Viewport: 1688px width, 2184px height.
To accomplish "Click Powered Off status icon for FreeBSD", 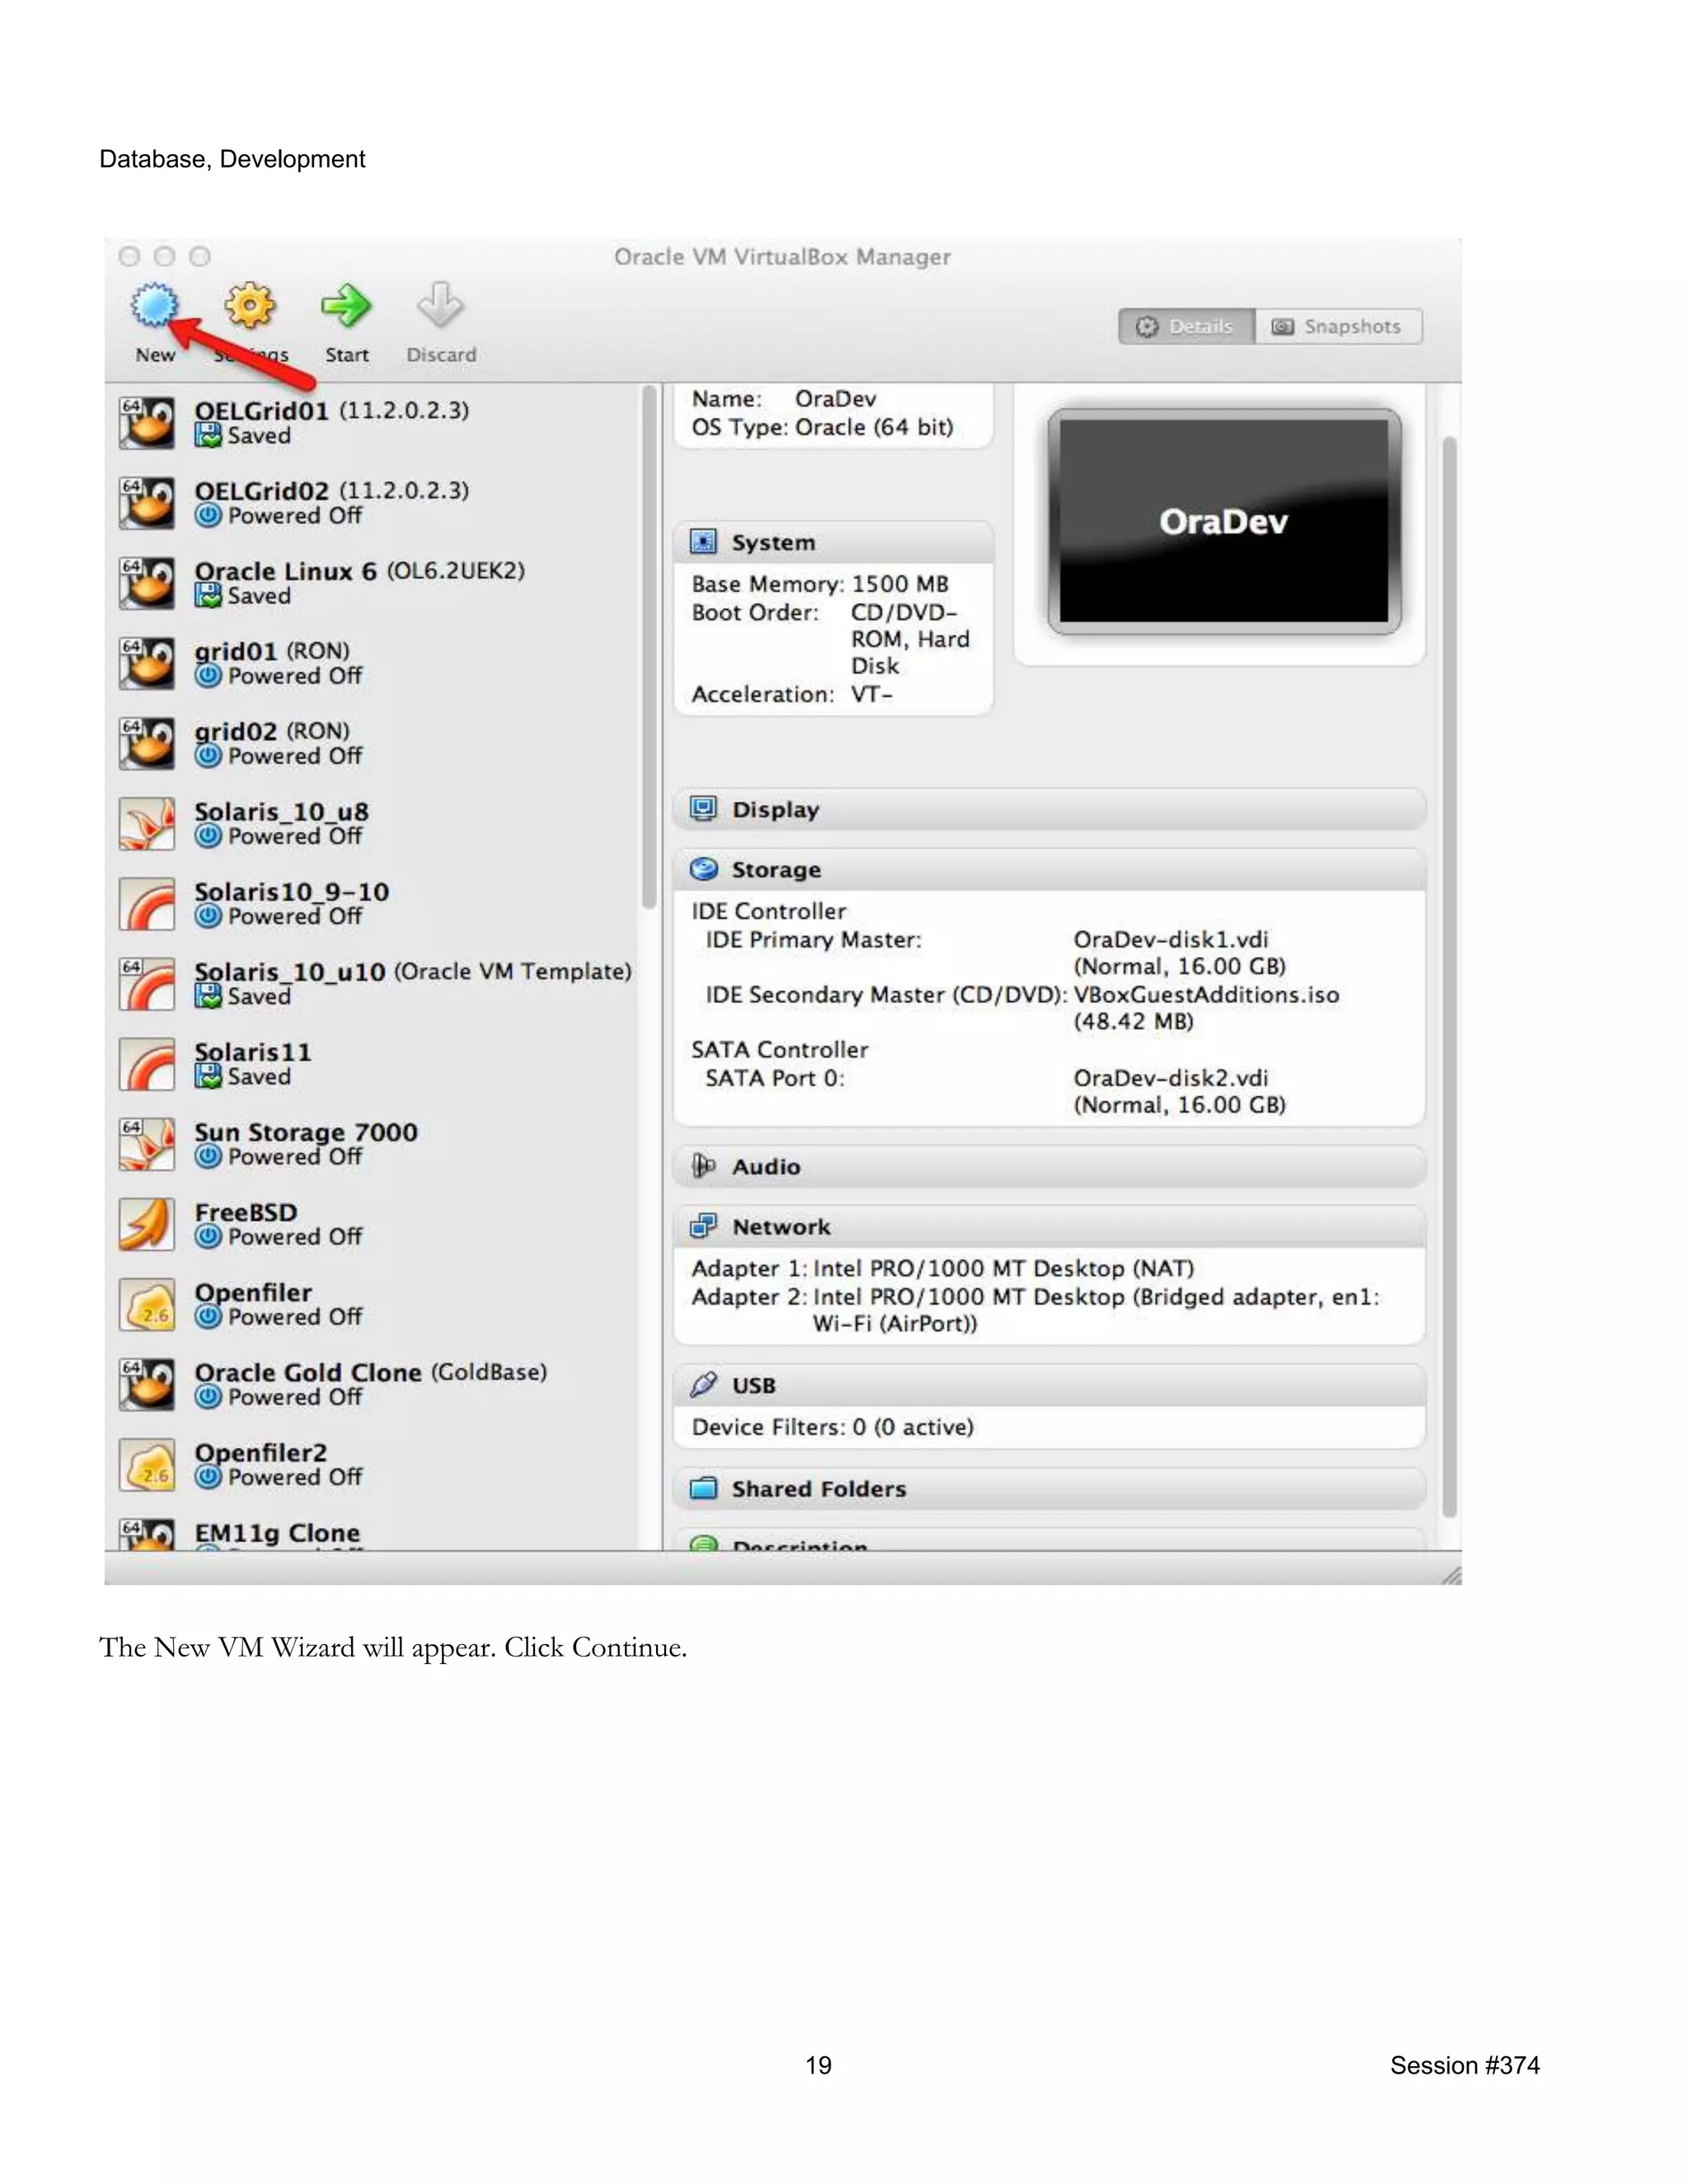I will 208,1236.
